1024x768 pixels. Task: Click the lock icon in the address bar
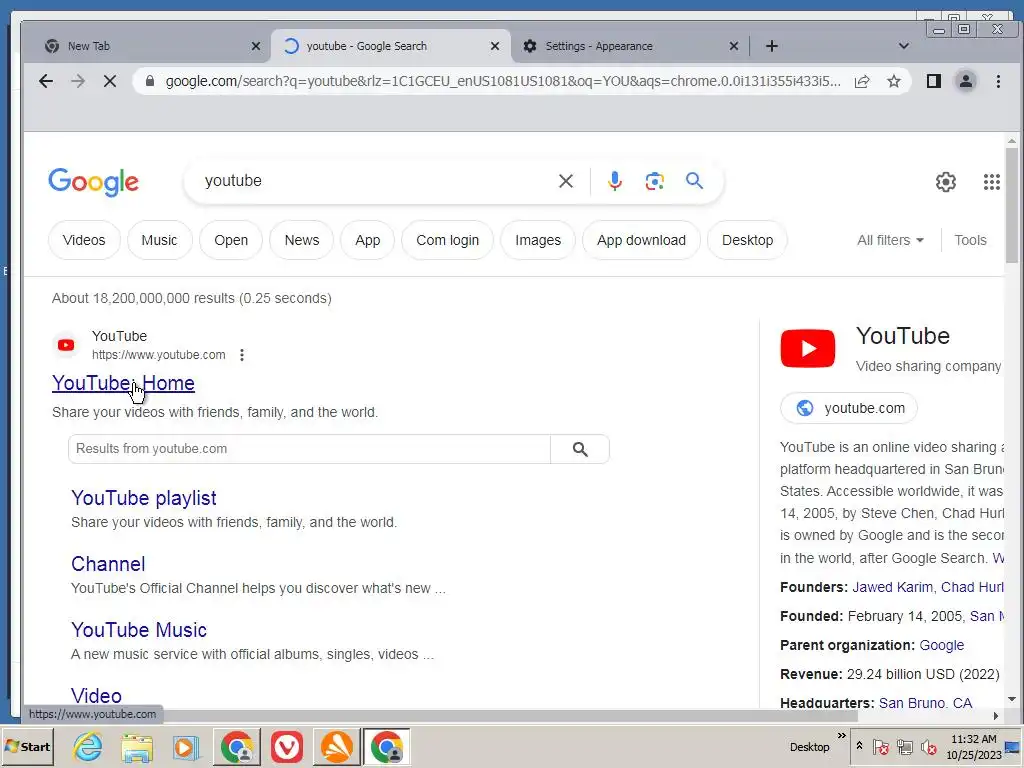point(150,81)
